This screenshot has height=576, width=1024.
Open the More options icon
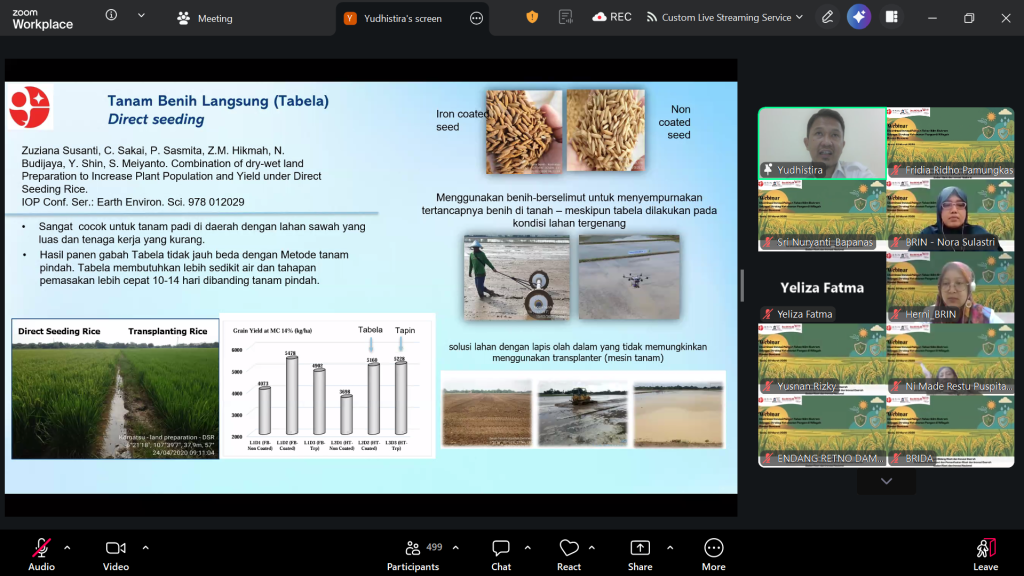713,554
